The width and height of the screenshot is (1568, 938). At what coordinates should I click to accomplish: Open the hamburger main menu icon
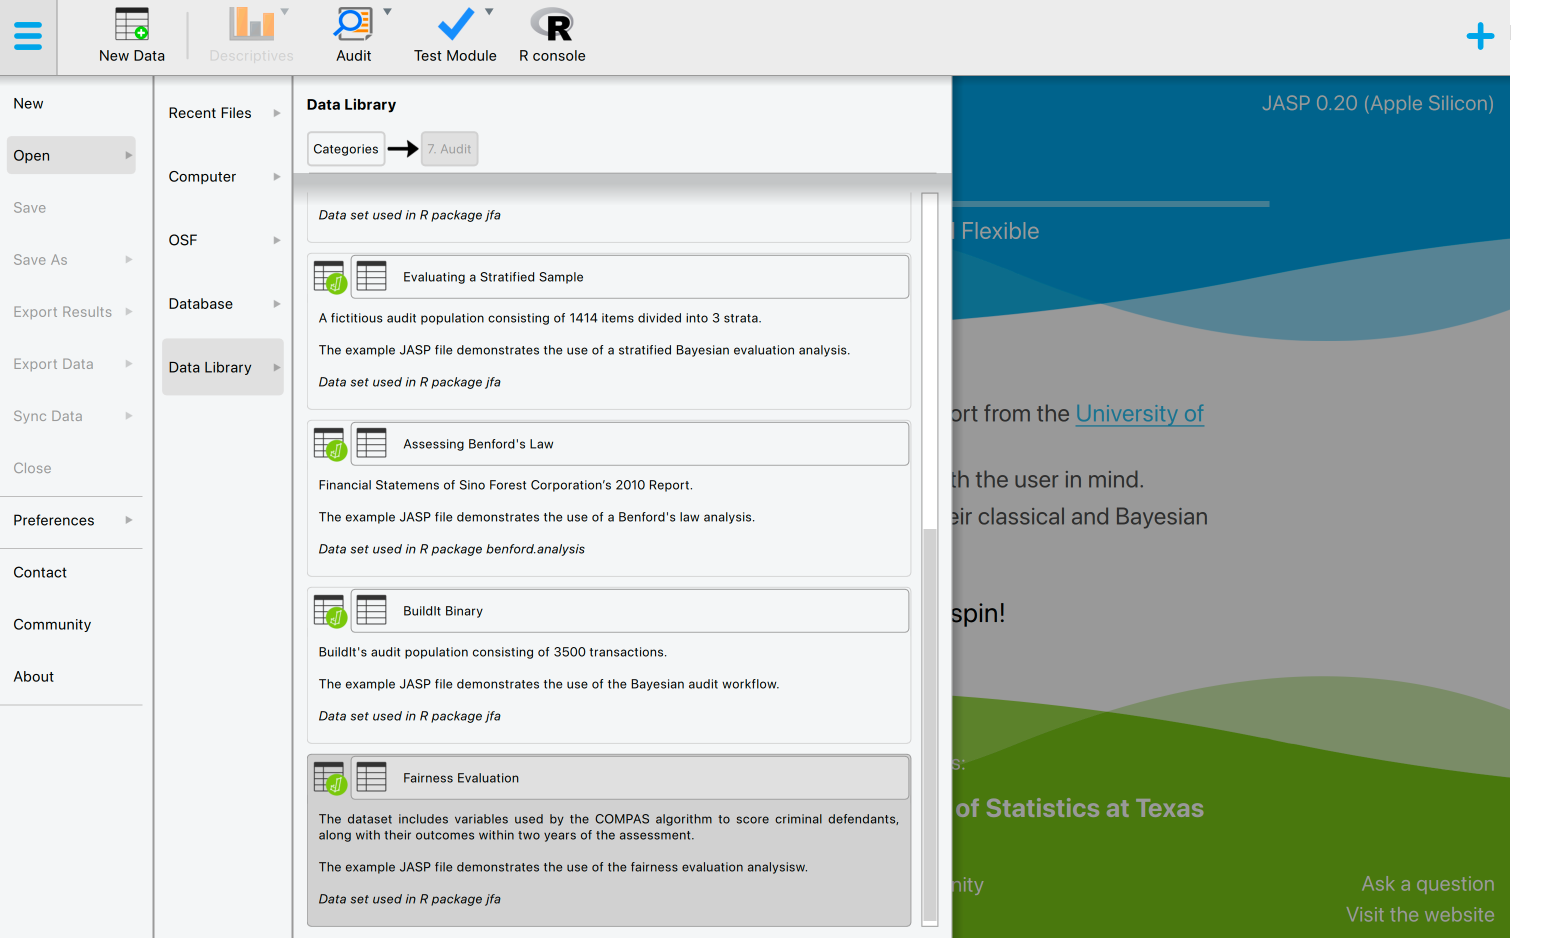[28, 36]
